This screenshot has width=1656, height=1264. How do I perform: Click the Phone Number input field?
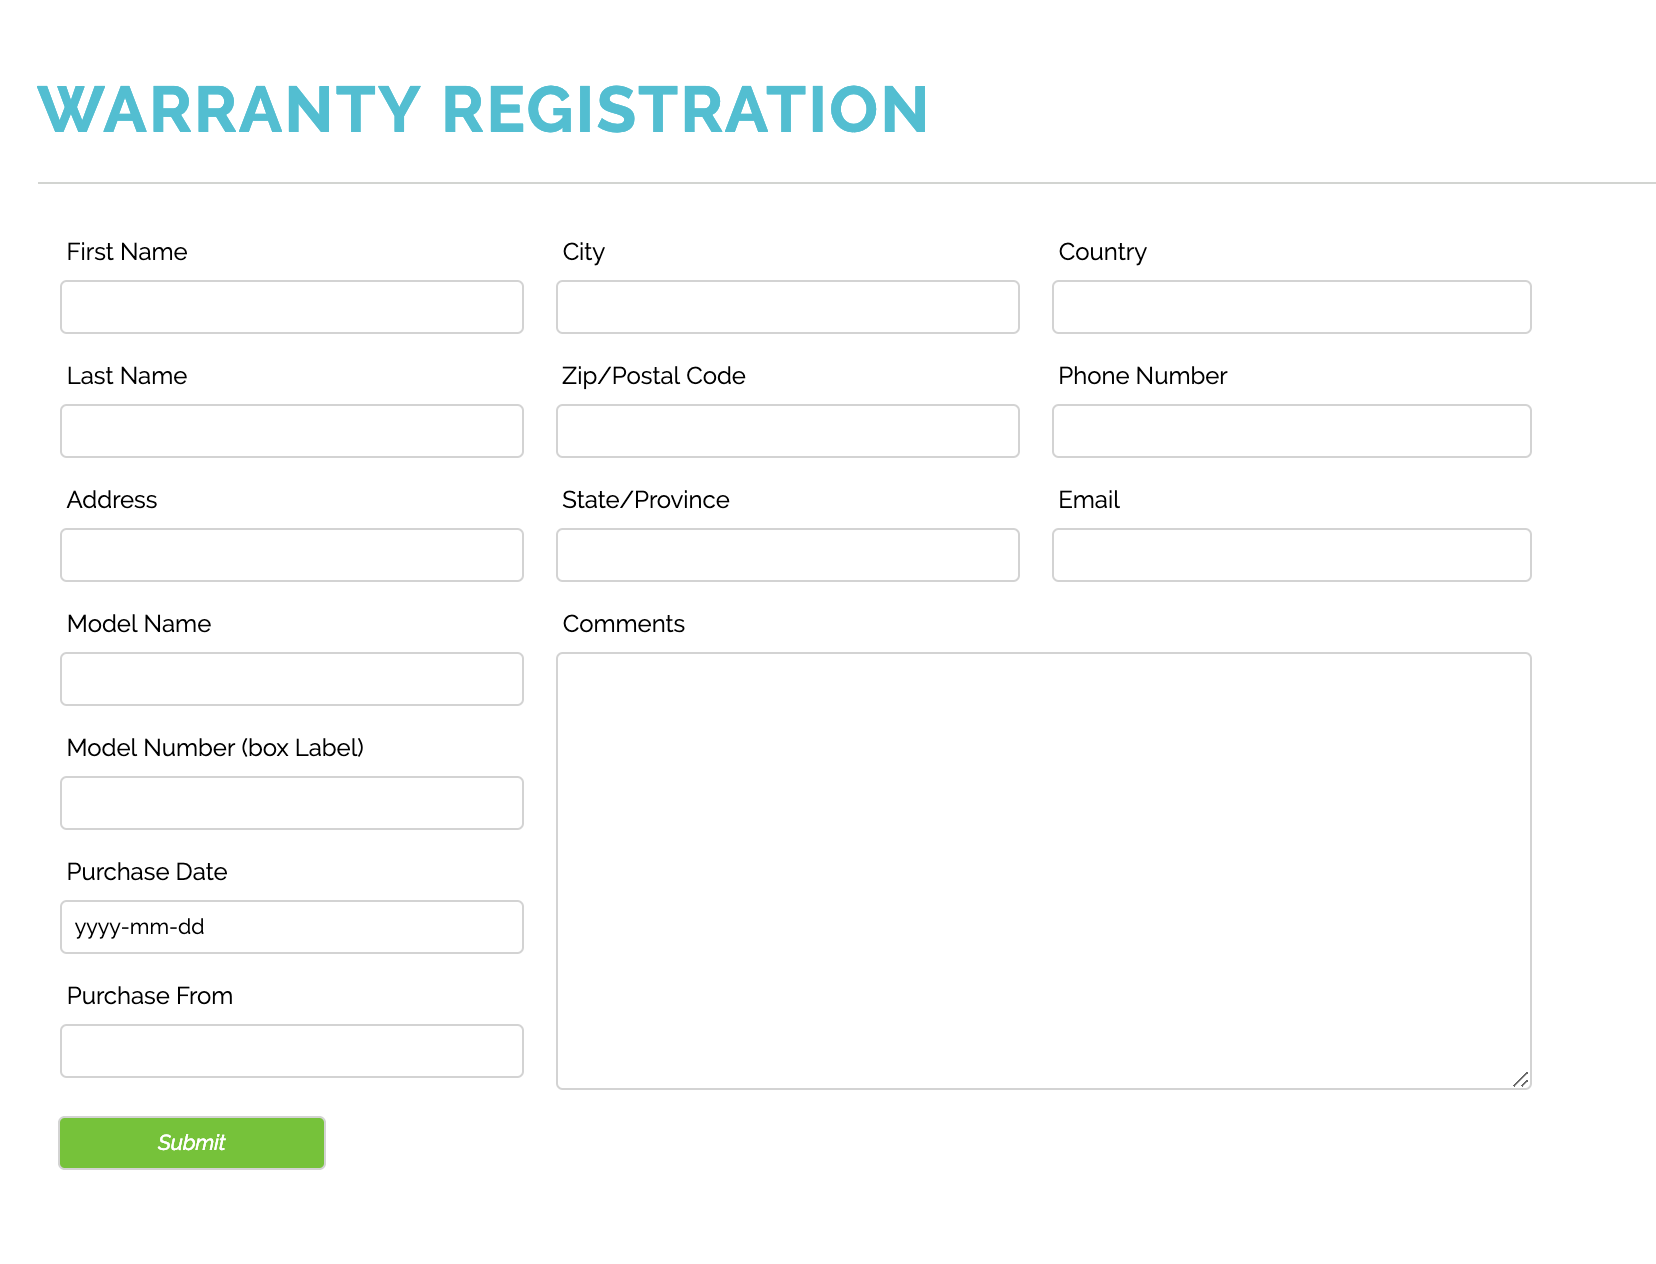coord(1291,431)
